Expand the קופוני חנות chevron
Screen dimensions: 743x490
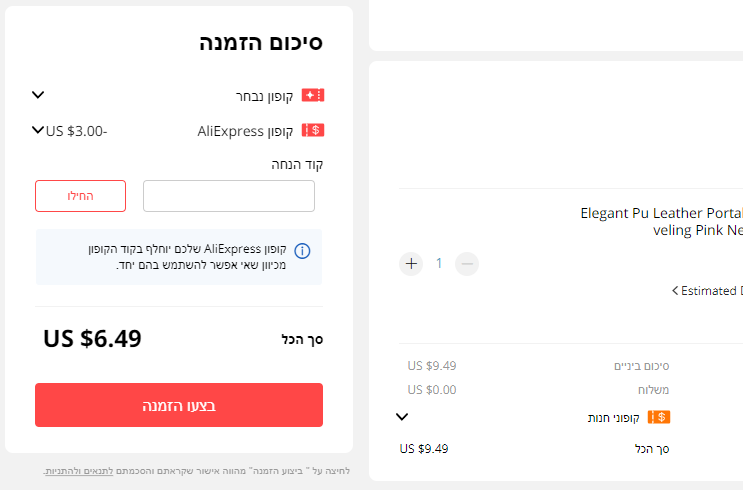(402, 417)
